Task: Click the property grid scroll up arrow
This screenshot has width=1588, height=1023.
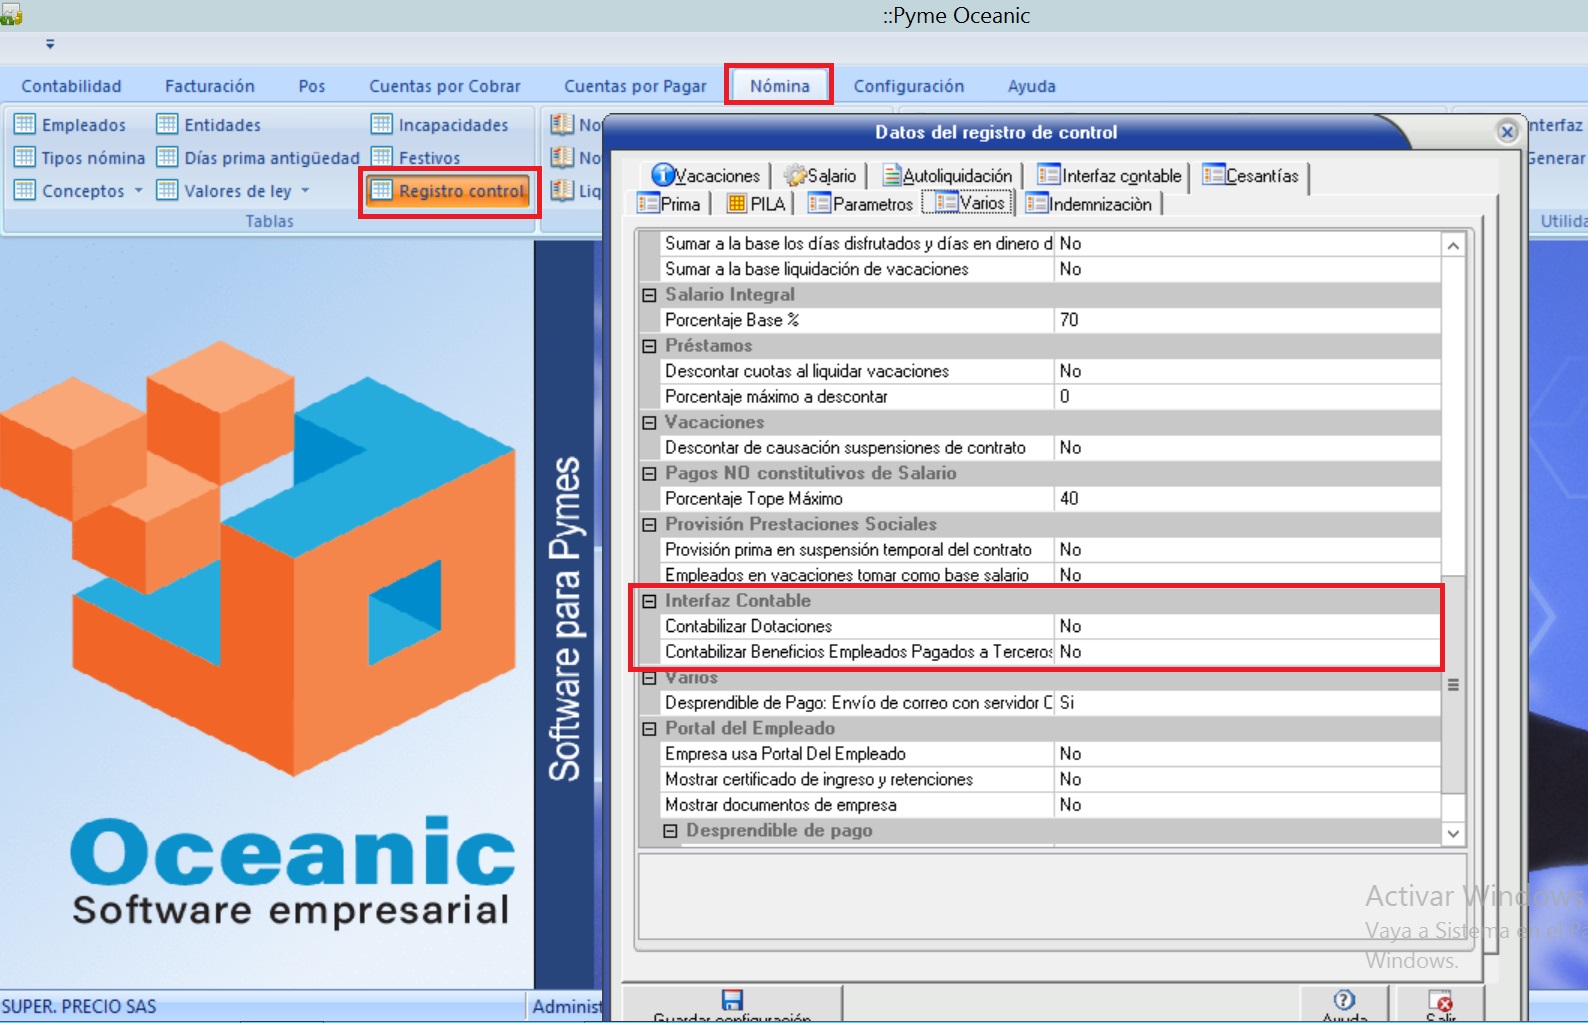Action: point(1453,245)
